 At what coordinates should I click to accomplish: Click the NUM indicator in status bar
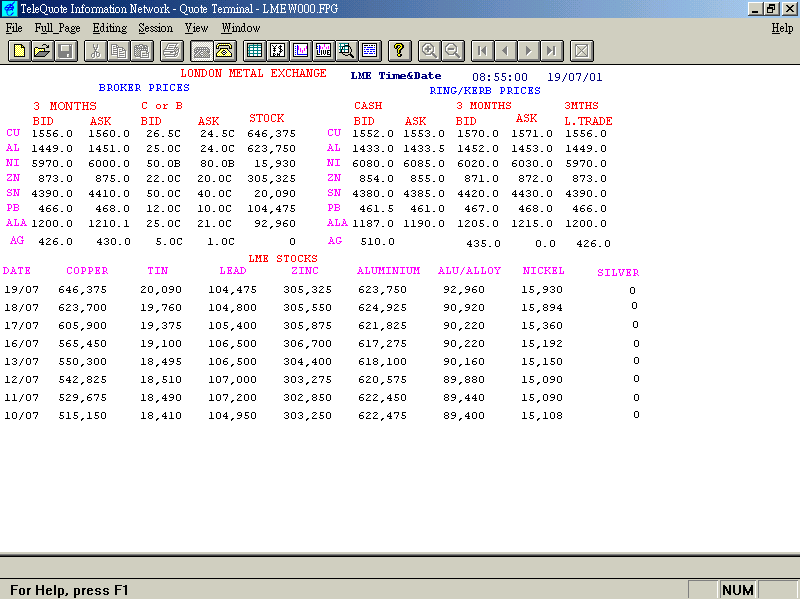click(738, 590)
